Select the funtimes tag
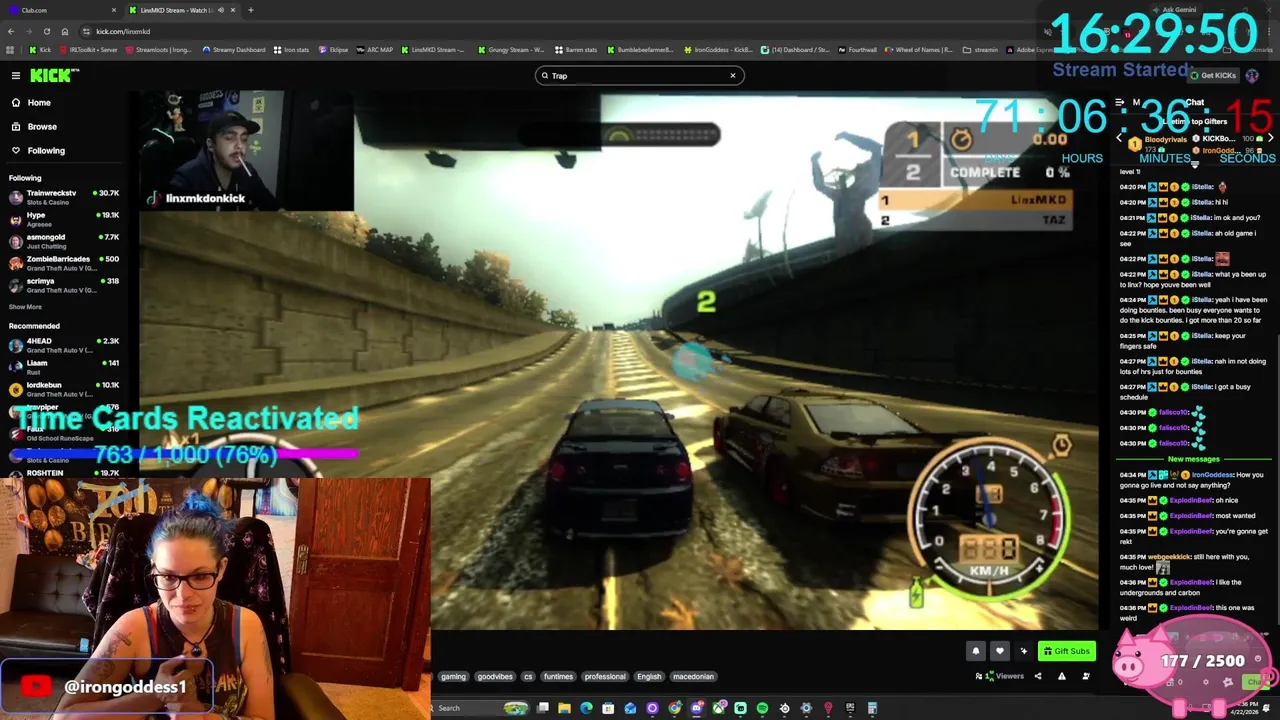This screenshot has height=720, width=1280. pos(558,676)
